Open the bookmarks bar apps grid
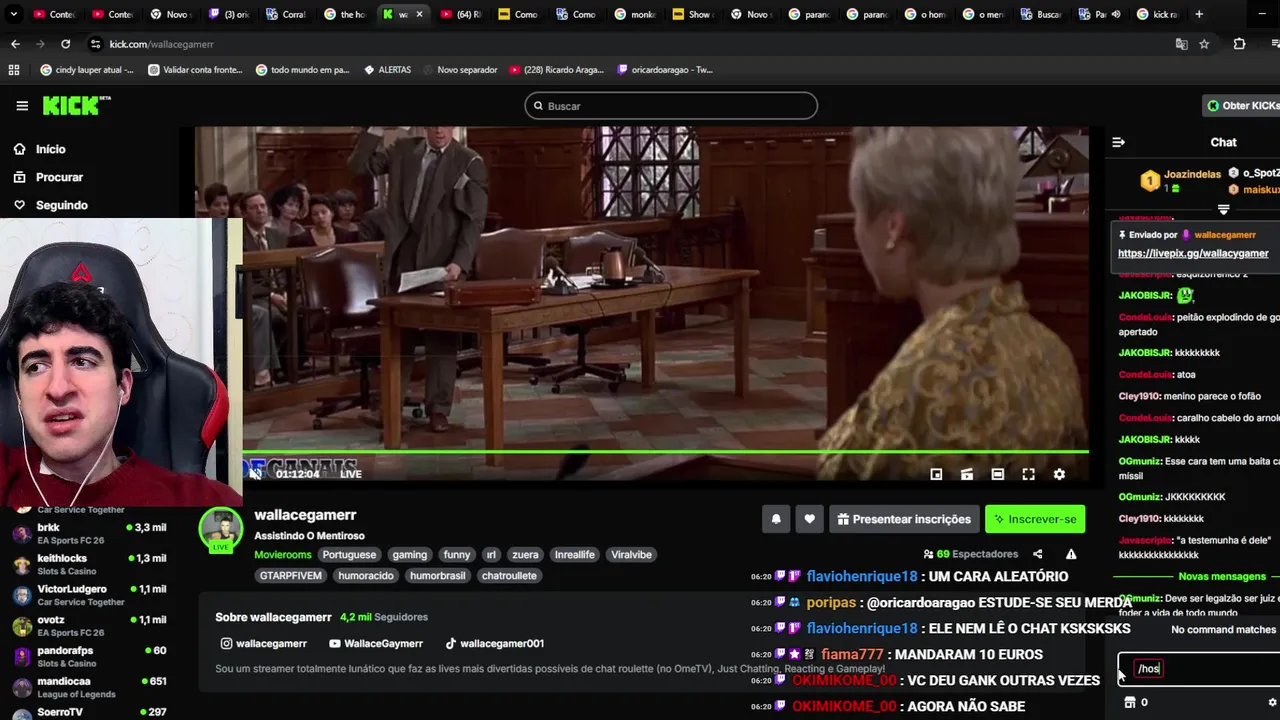Viewport: 1280px width, 720px height. tap(14, 70)
